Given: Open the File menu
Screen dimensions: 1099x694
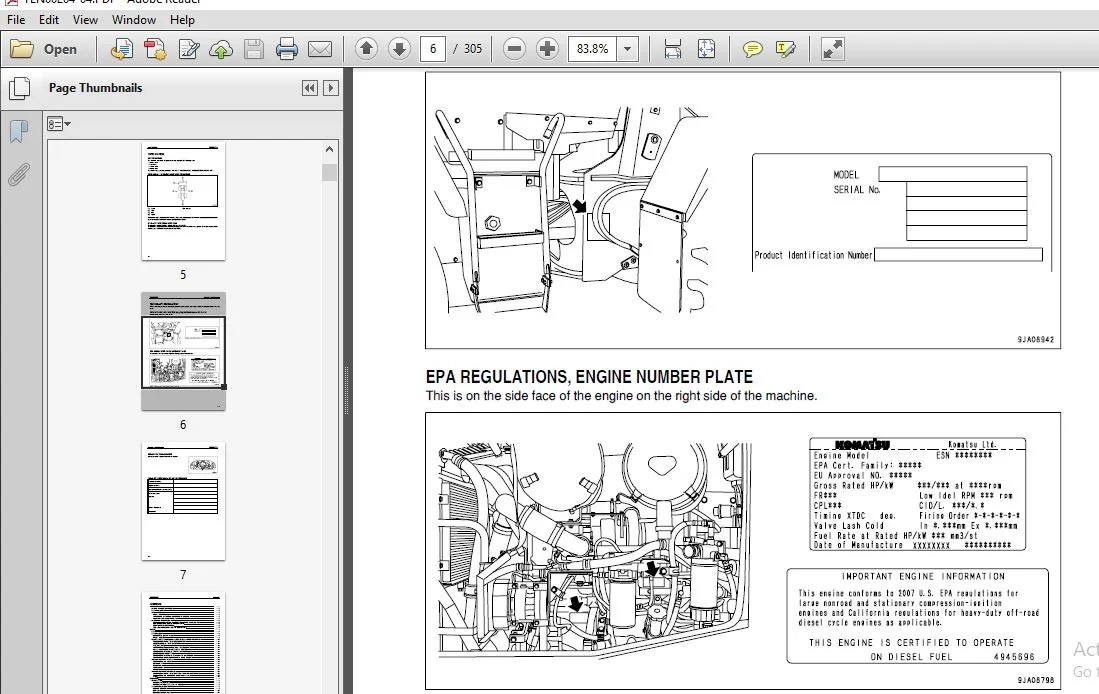Looking at the screenshot, I should click(x=15, y=20).
